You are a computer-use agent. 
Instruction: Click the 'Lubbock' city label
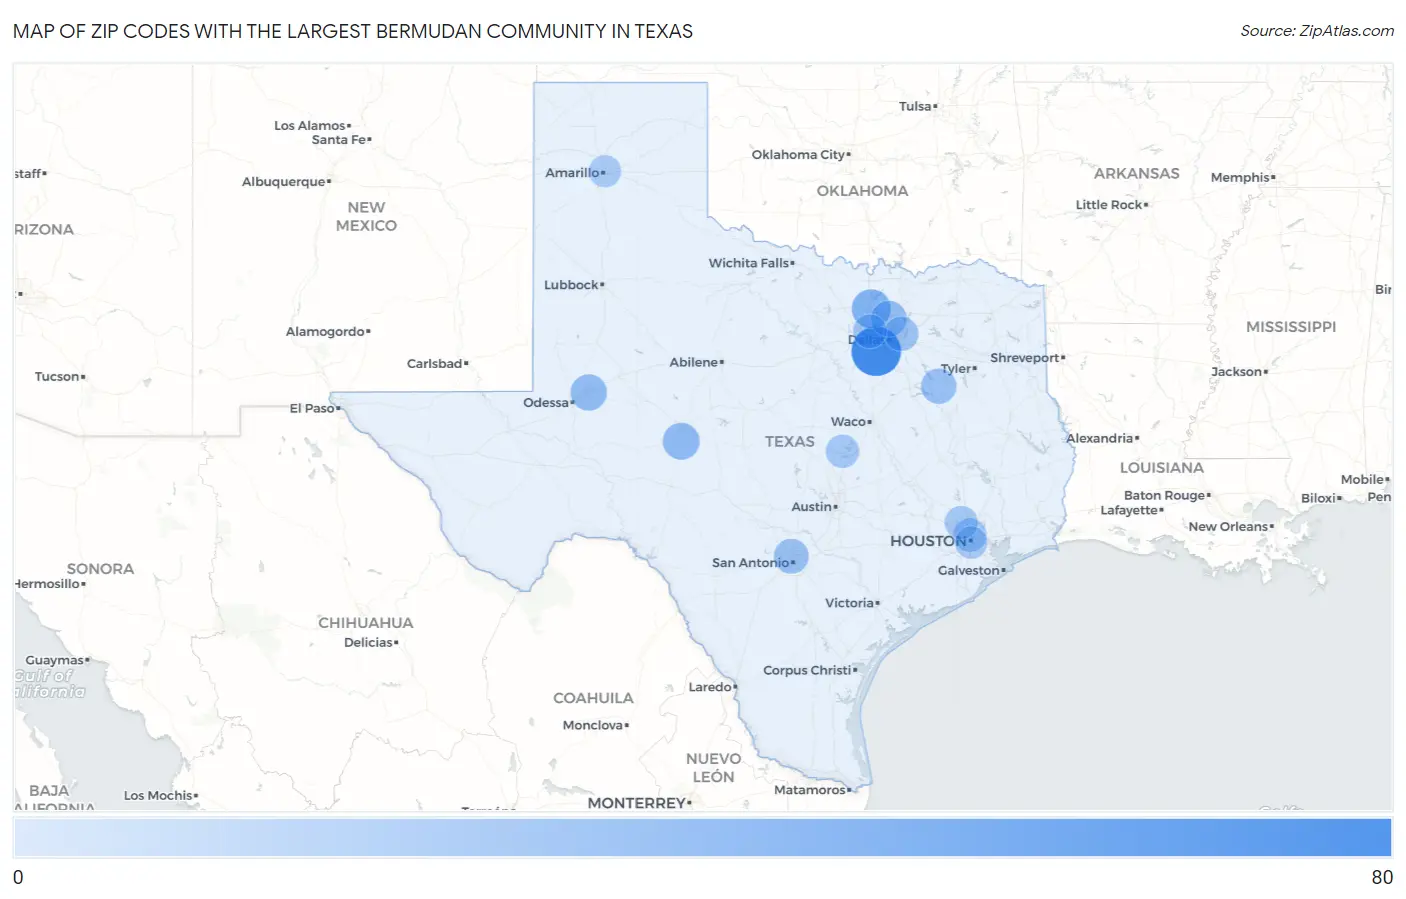click(571, 285)
